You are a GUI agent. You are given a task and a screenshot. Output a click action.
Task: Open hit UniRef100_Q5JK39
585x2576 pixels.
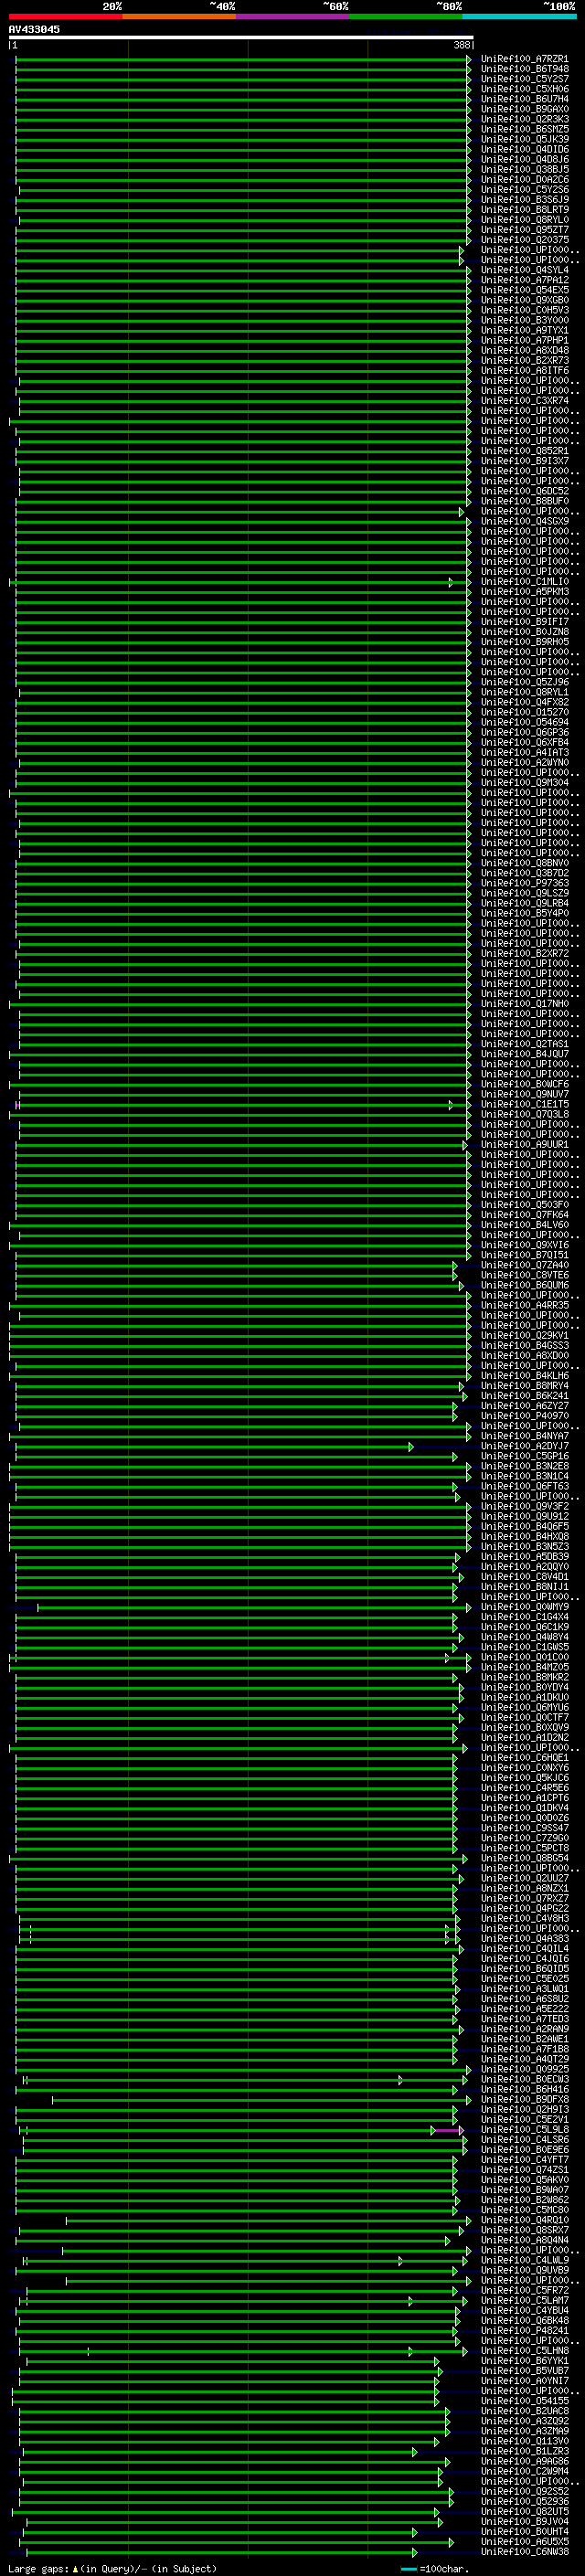tap(524, 139)
